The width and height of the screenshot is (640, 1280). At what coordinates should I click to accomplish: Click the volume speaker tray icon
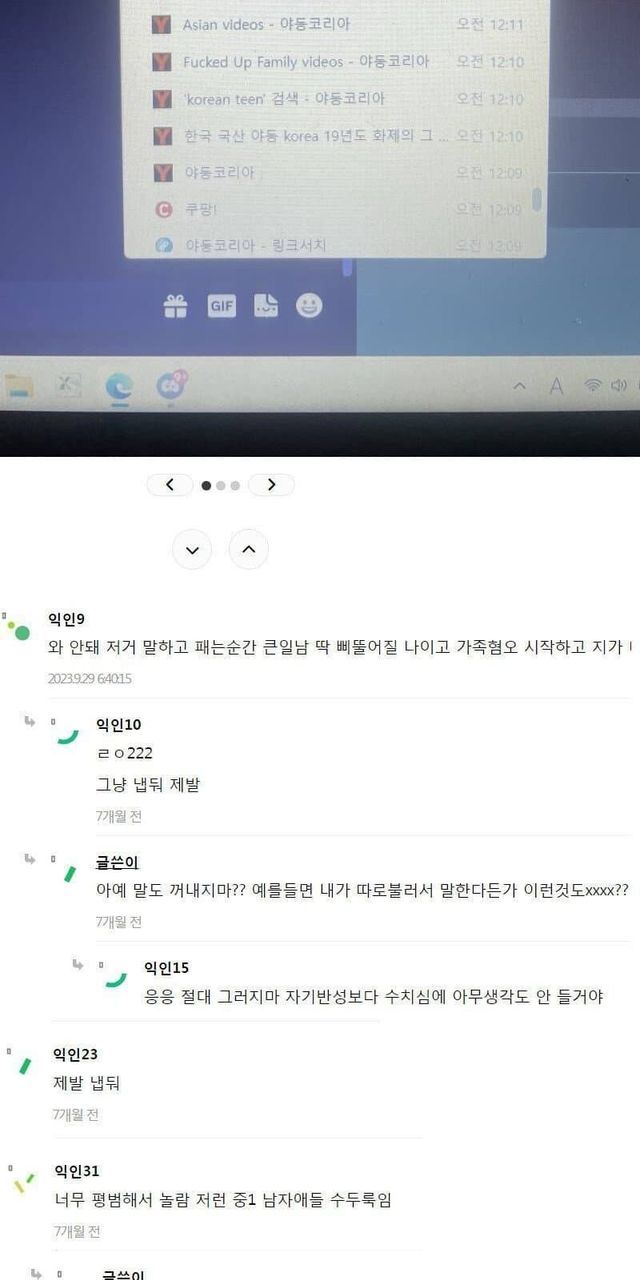click(x=619, y=385)
